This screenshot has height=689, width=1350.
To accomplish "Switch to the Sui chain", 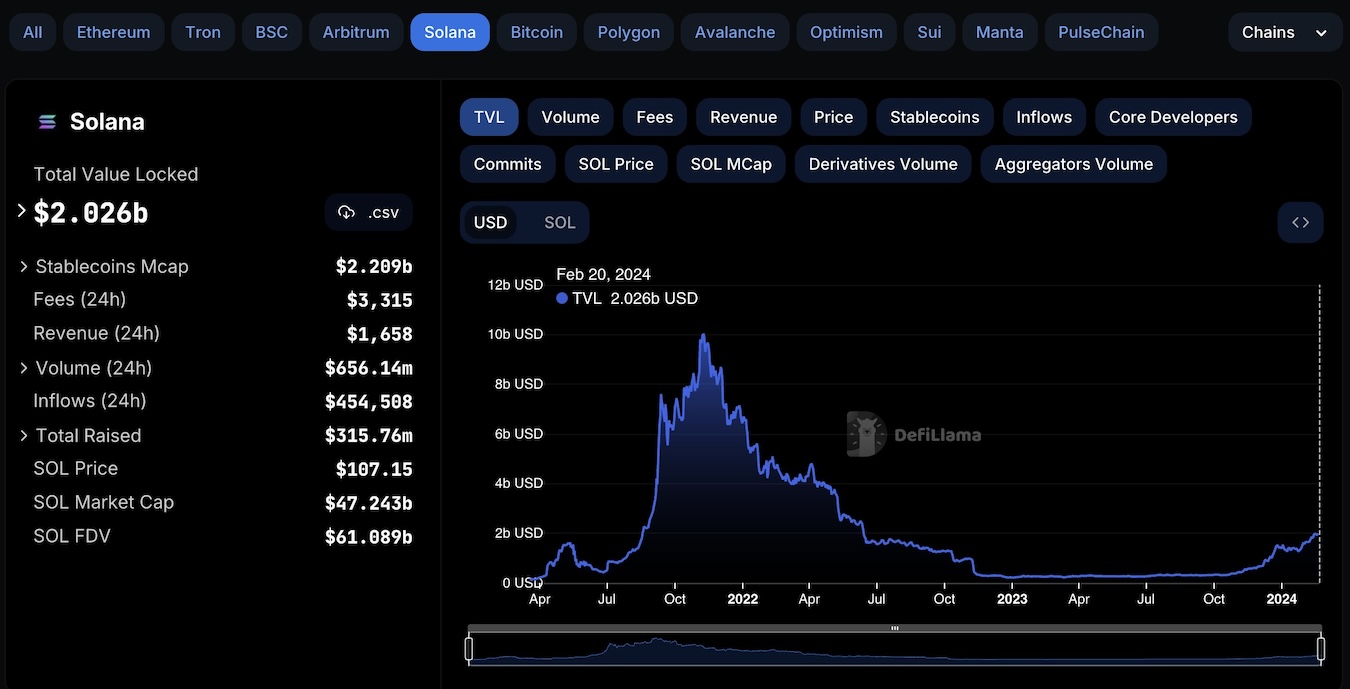I will coord(930,32).
